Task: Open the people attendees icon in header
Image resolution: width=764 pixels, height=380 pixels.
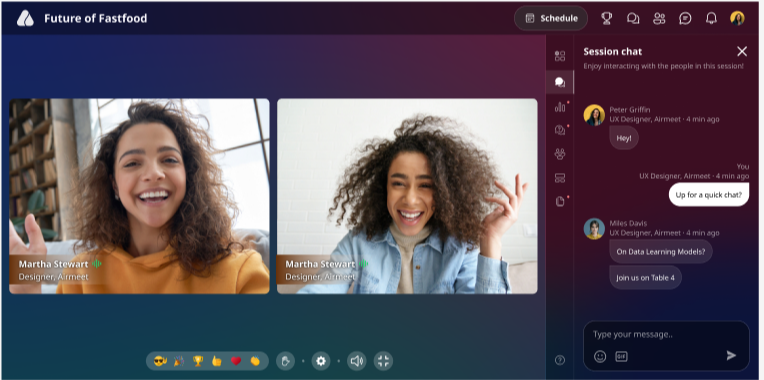Action: [x=659, y=19]
